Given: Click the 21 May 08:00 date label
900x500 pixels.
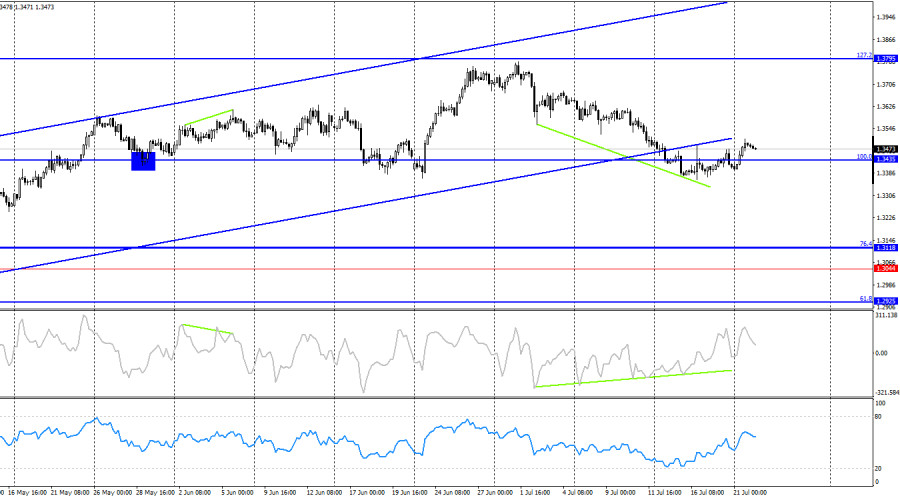Looking at the screenshot, I should (70, 493).
